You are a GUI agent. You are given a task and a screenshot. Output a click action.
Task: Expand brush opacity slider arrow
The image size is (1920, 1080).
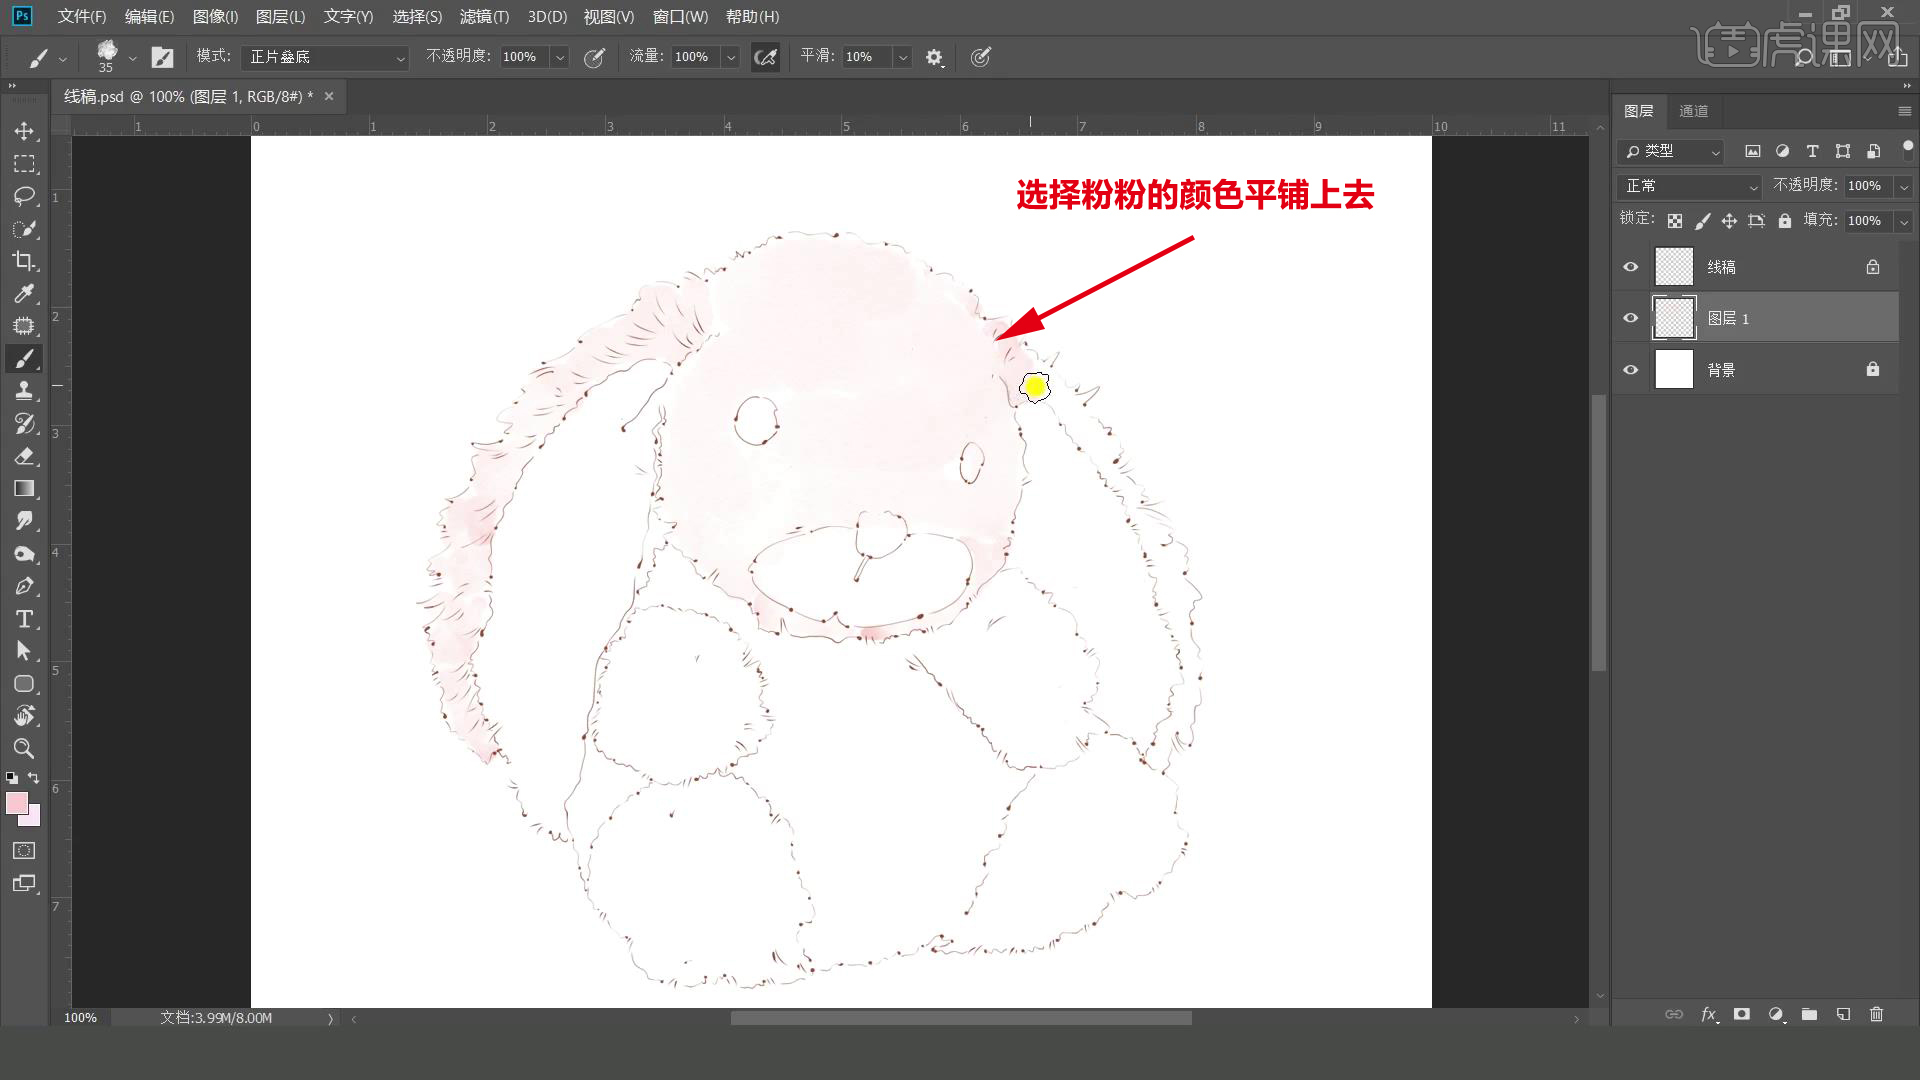click(x=560, y=57)
